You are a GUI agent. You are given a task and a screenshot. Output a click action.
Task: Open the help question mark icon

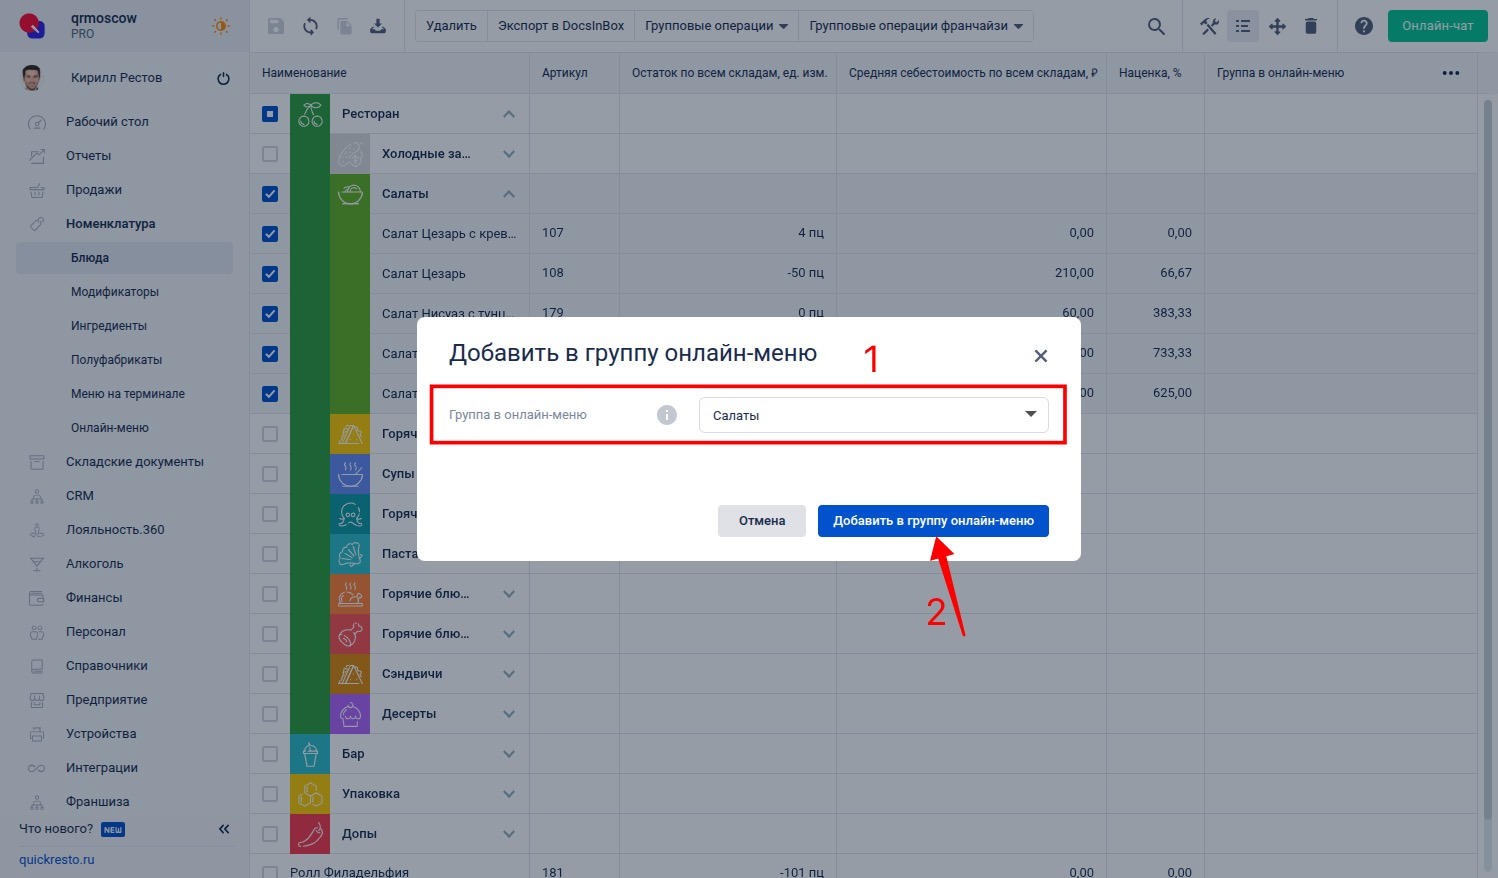coord(1364,26)
